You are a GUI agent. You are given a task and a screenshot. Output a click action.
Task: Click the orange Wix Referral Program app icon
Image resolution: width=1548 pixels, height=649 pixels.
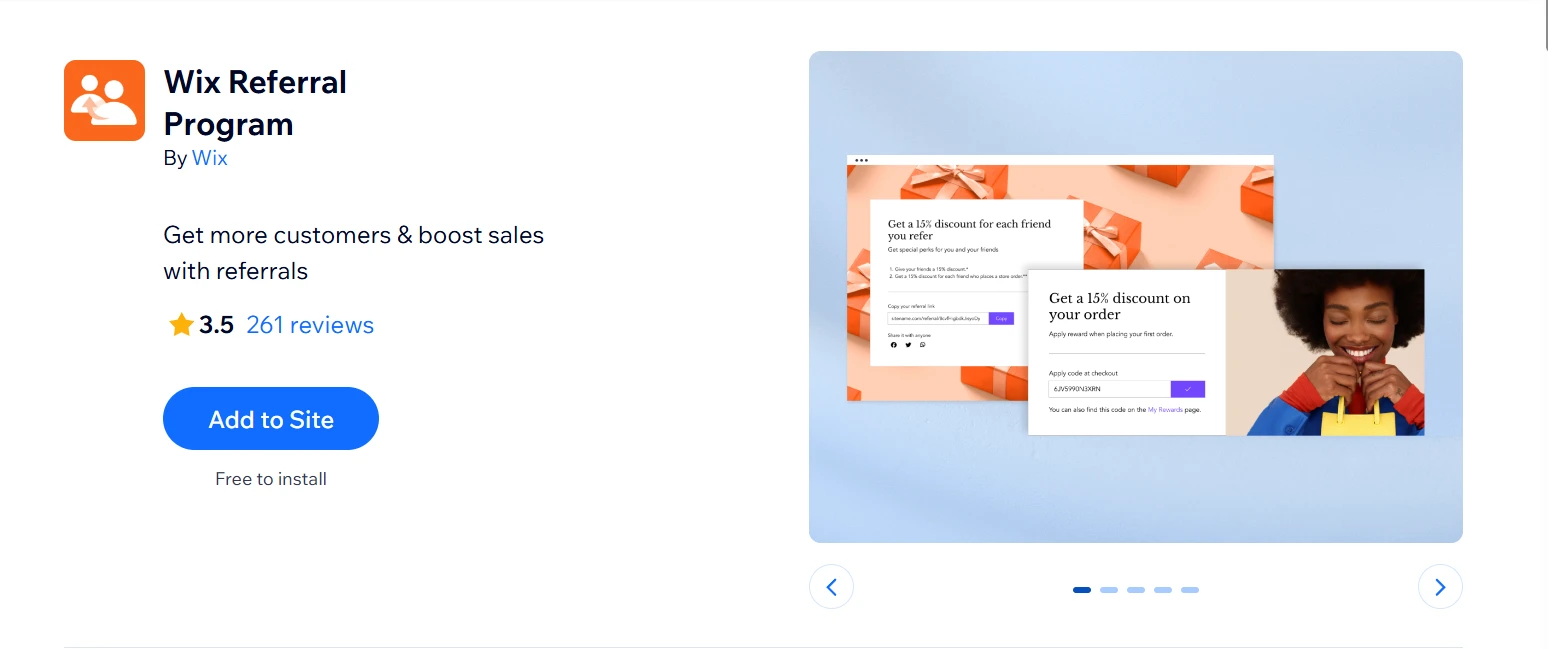[104, 100]
